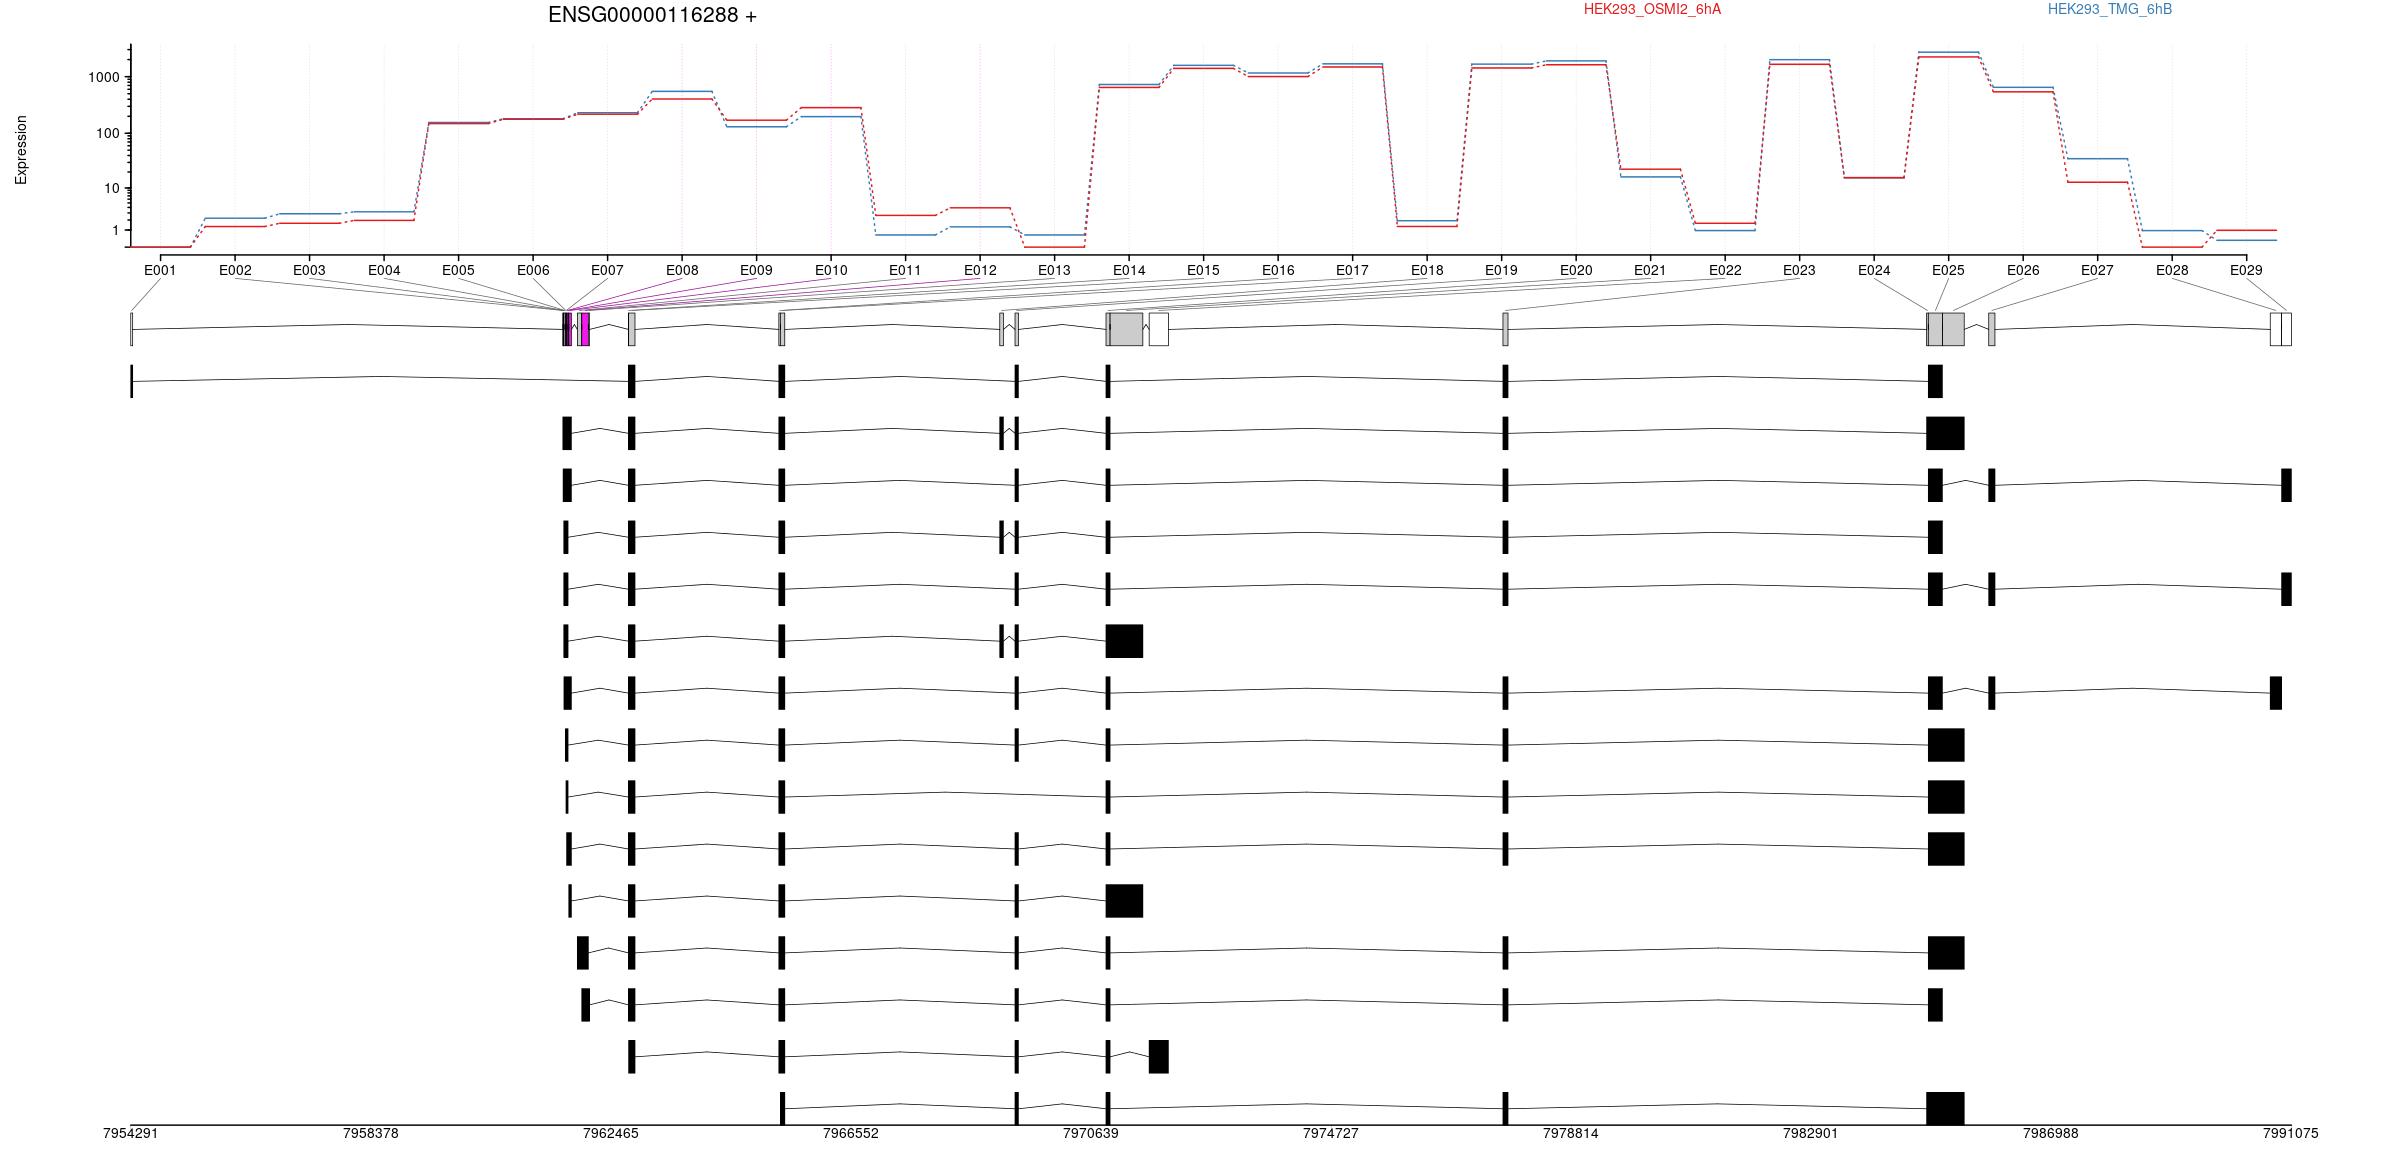Click exon label E023
The image size is (2400, 1150).
point(1799,270)
